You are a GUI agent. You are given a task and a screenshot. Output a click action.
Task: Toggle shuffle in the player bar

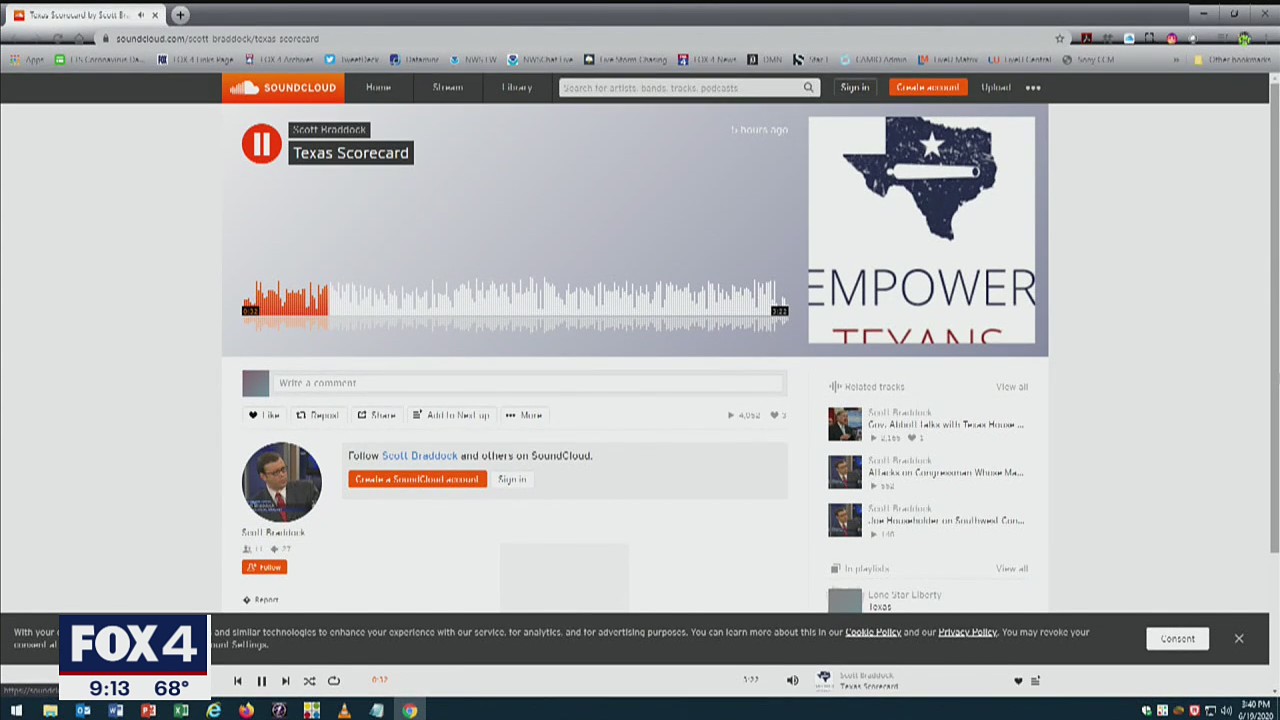(309, 681)
